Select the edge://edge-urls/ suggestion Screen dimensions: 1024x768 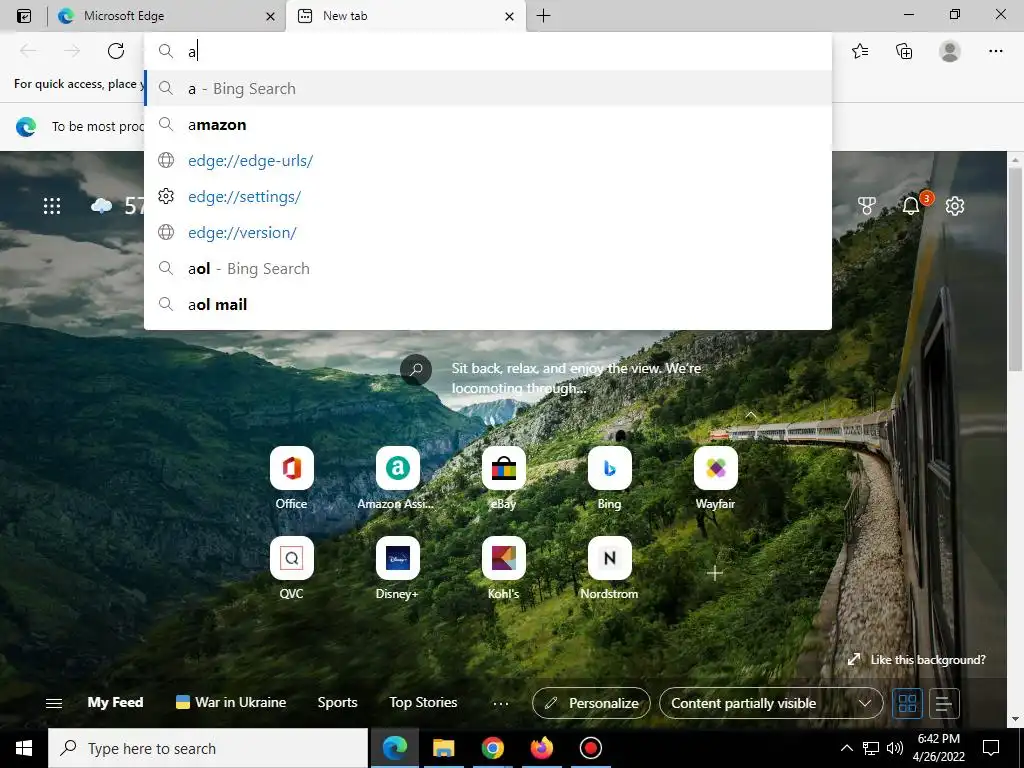click(x=488, y=160)
